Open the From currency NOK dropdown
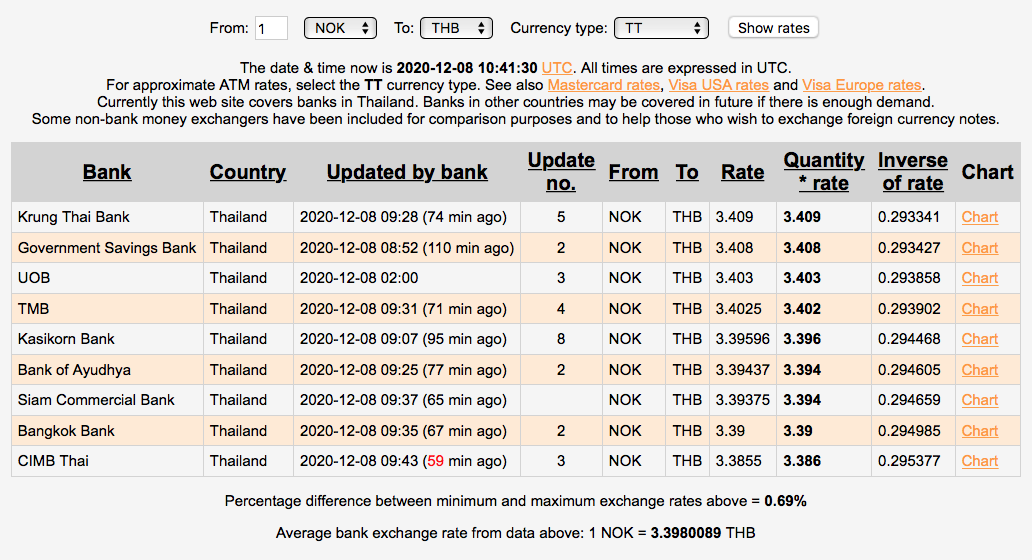The image size is (1032, 560). [x=339, y=28]
